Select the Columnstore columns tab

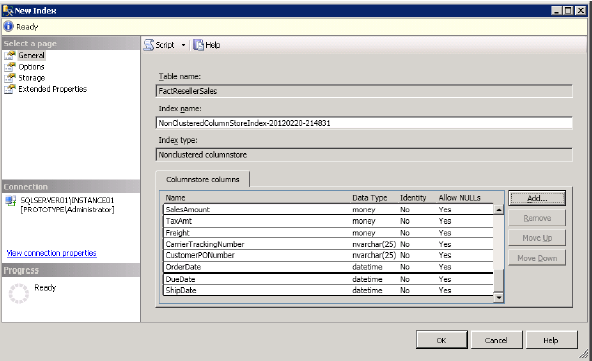pos(203,179)
